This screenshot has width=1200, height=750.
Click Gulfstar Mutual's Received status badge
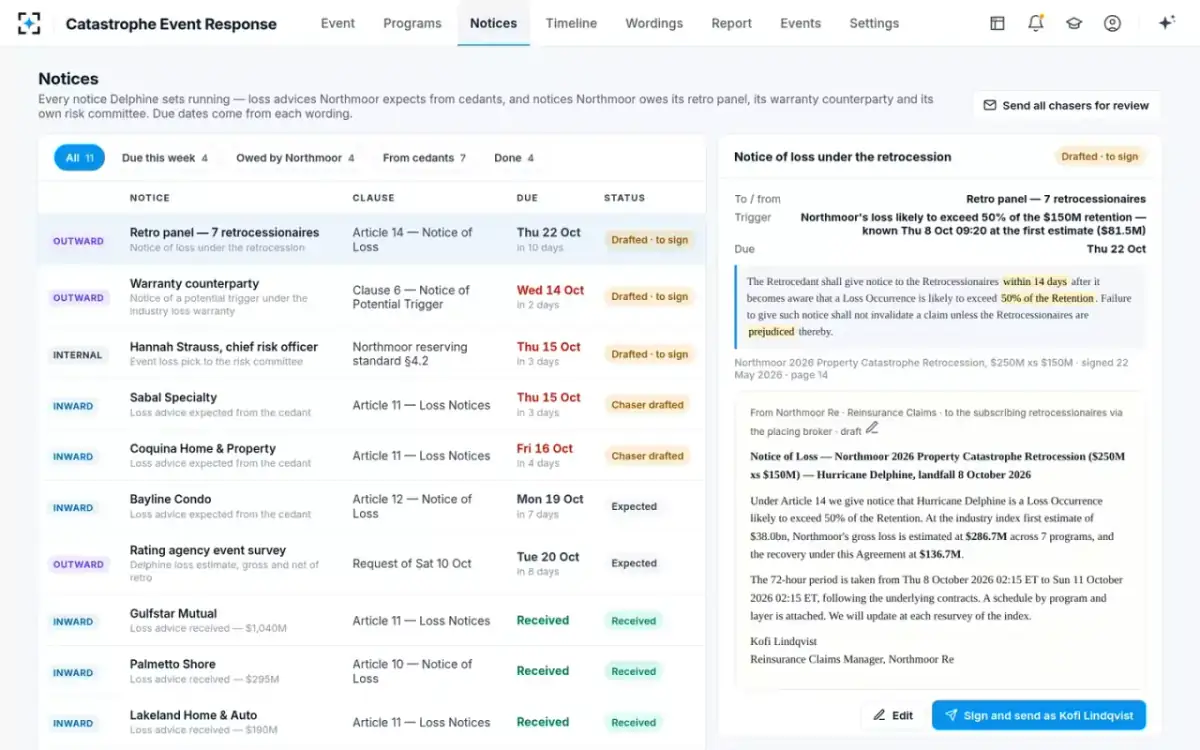point(634,621)
